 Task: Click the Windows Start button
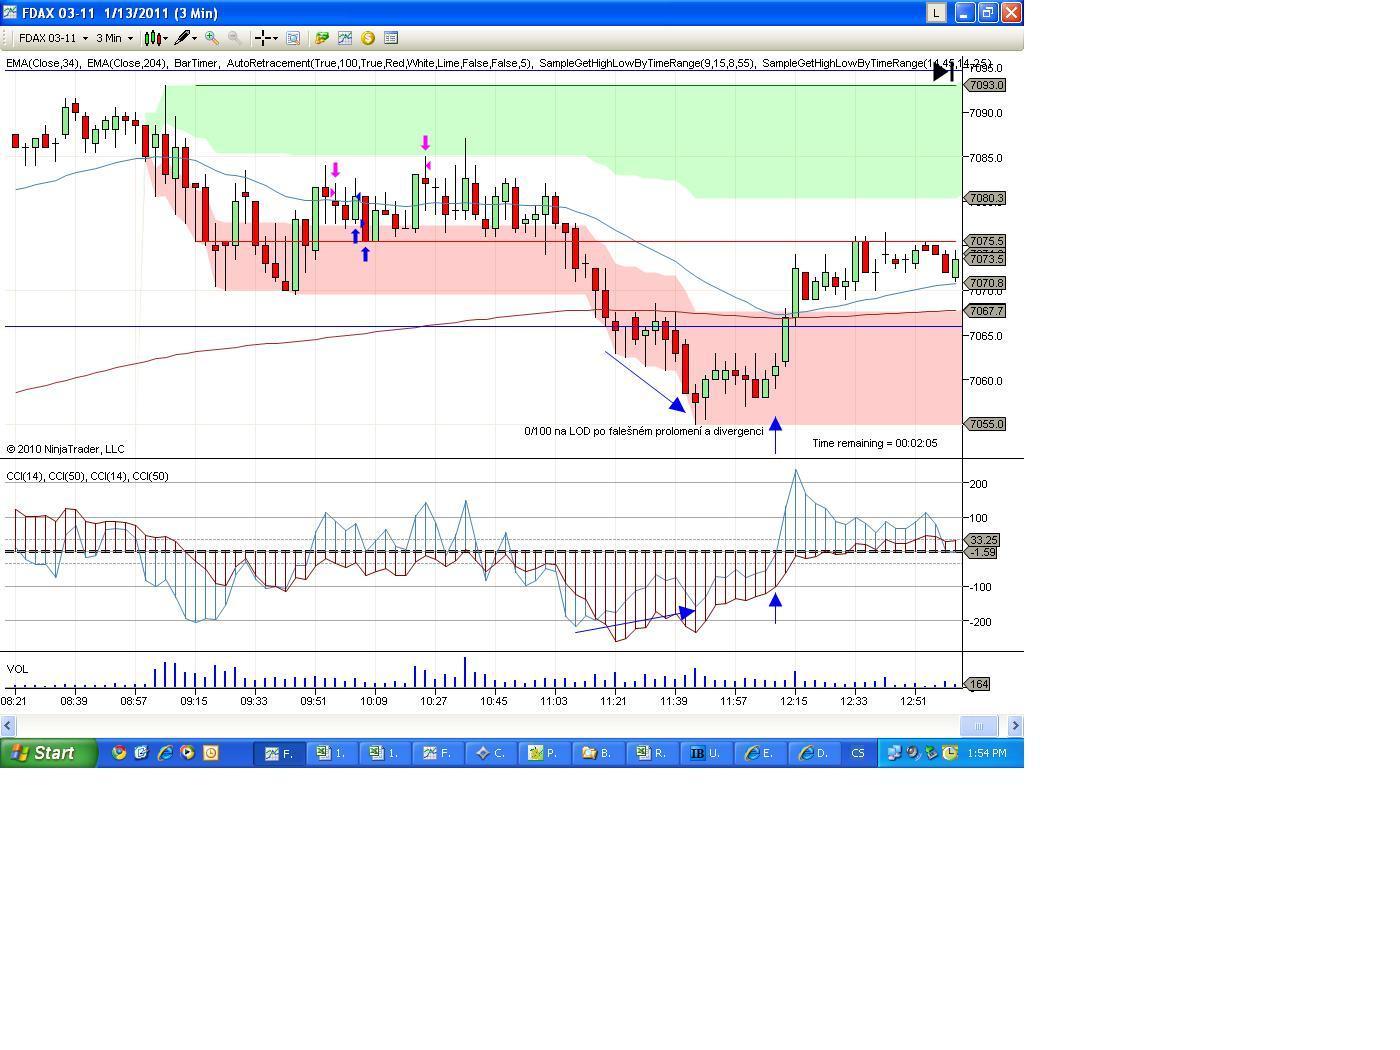coord(48,753)
